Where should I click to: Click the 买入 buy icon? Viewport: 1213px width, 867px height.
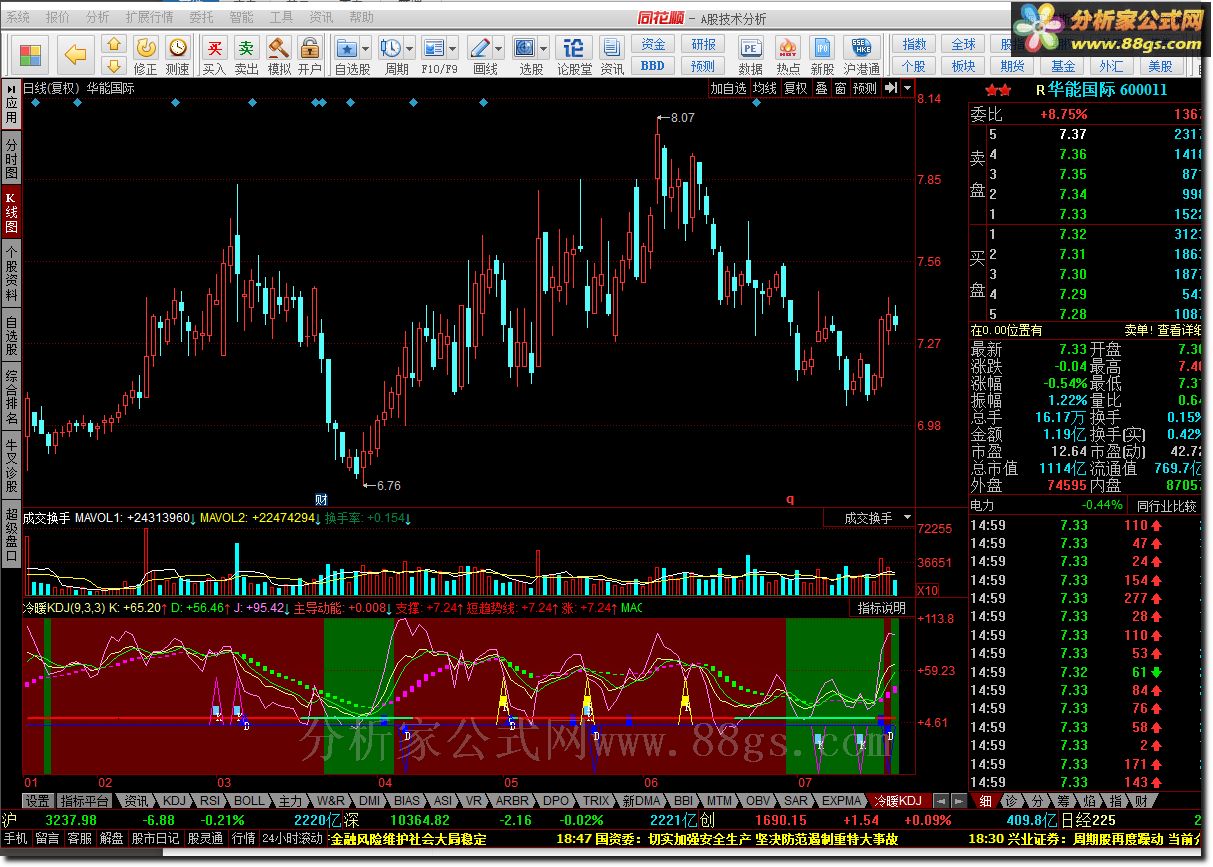(214, 55)
